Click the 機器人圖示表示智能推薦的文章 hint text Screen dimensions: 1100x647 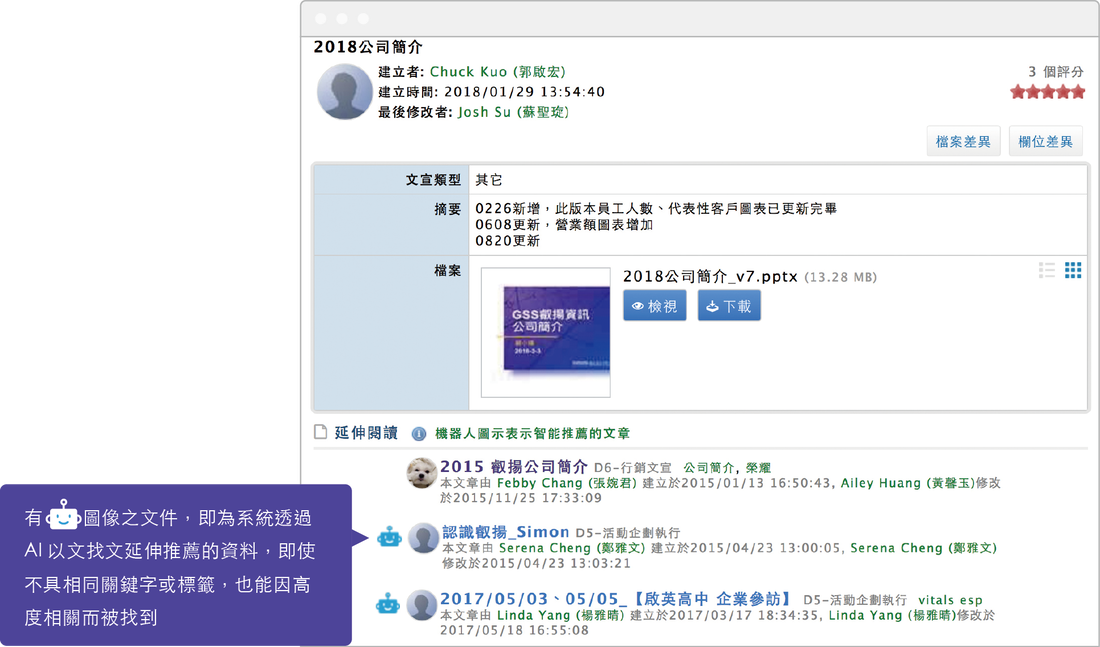click(532, 434)
